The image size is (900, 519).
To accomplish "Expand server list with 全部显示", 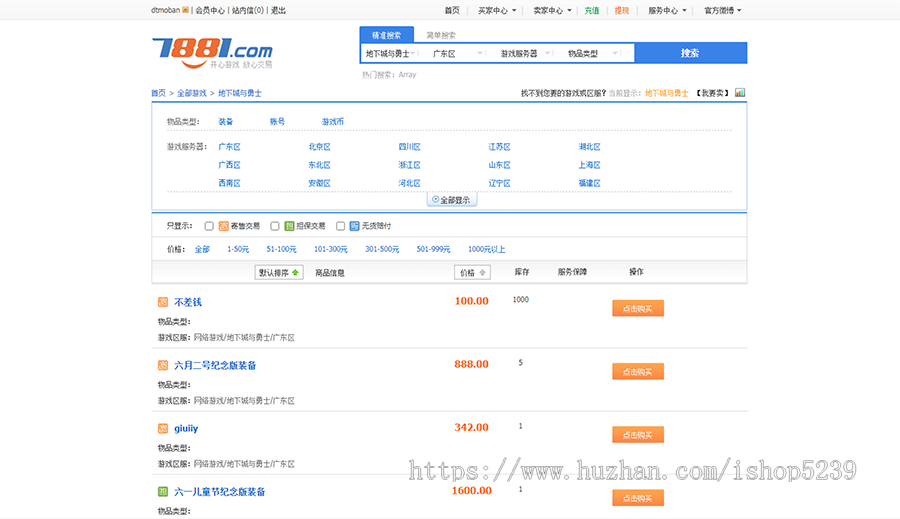I will 450,200.
